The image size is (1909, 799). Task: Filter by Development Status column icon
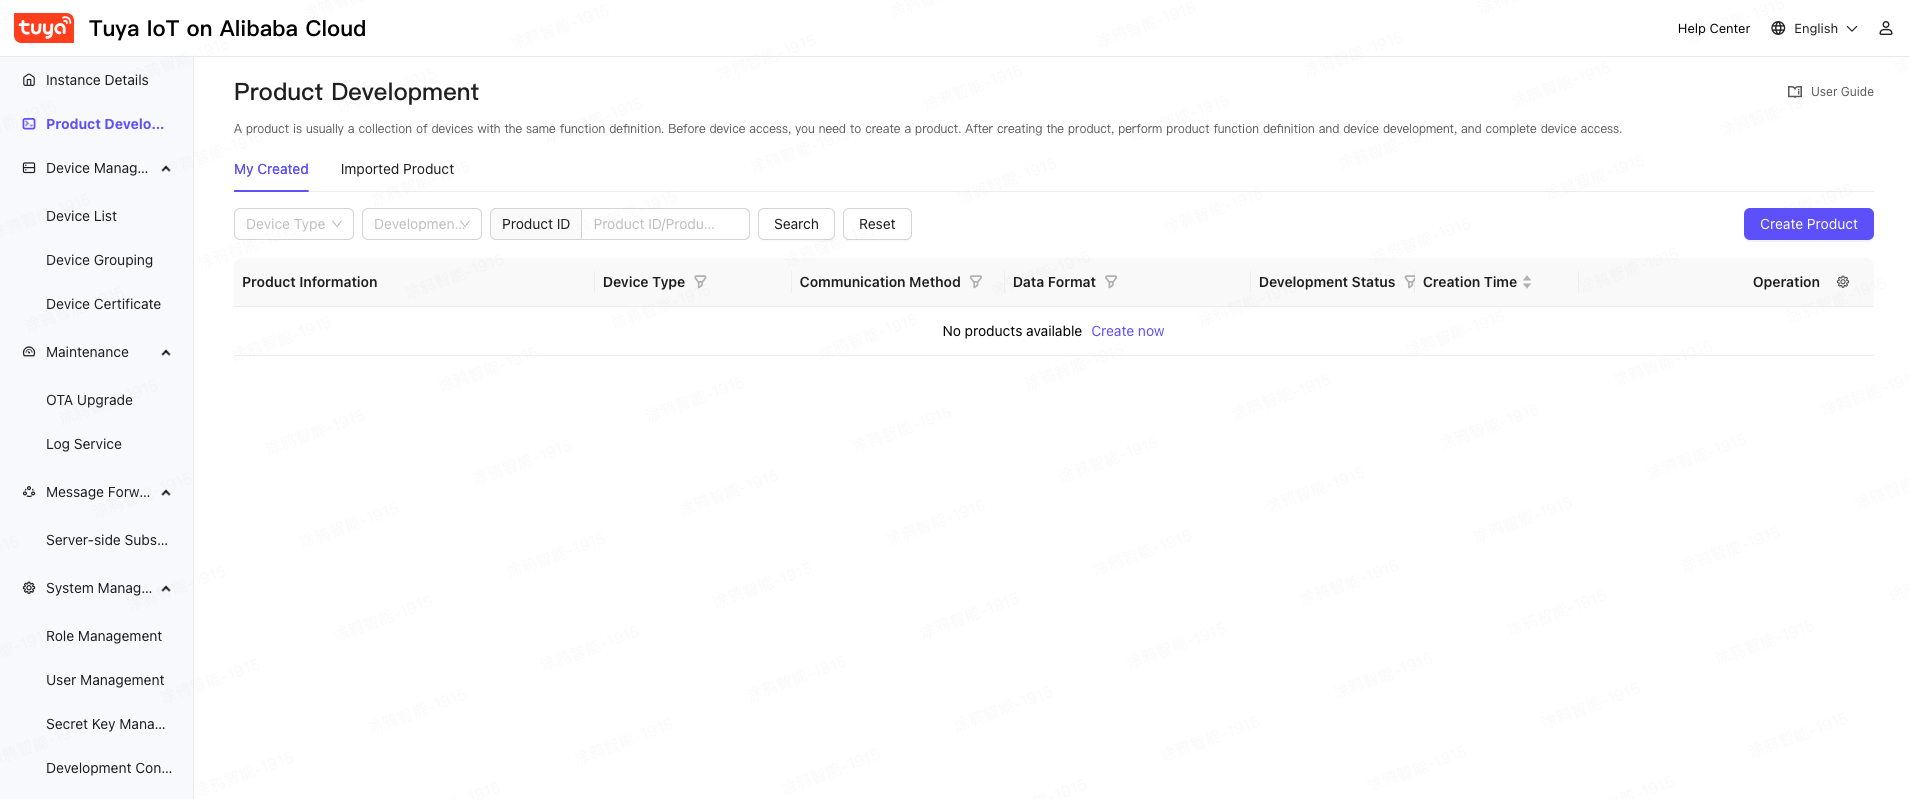1409,282
